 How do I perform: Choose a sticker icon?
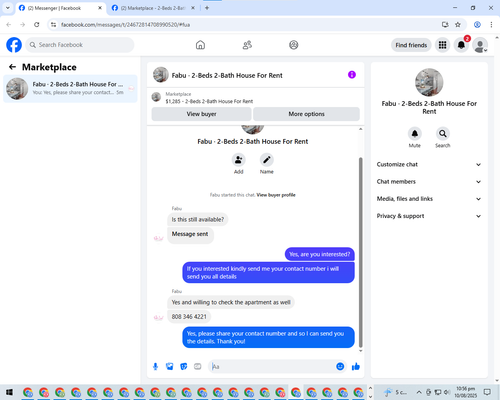click(x=184, y=367)
